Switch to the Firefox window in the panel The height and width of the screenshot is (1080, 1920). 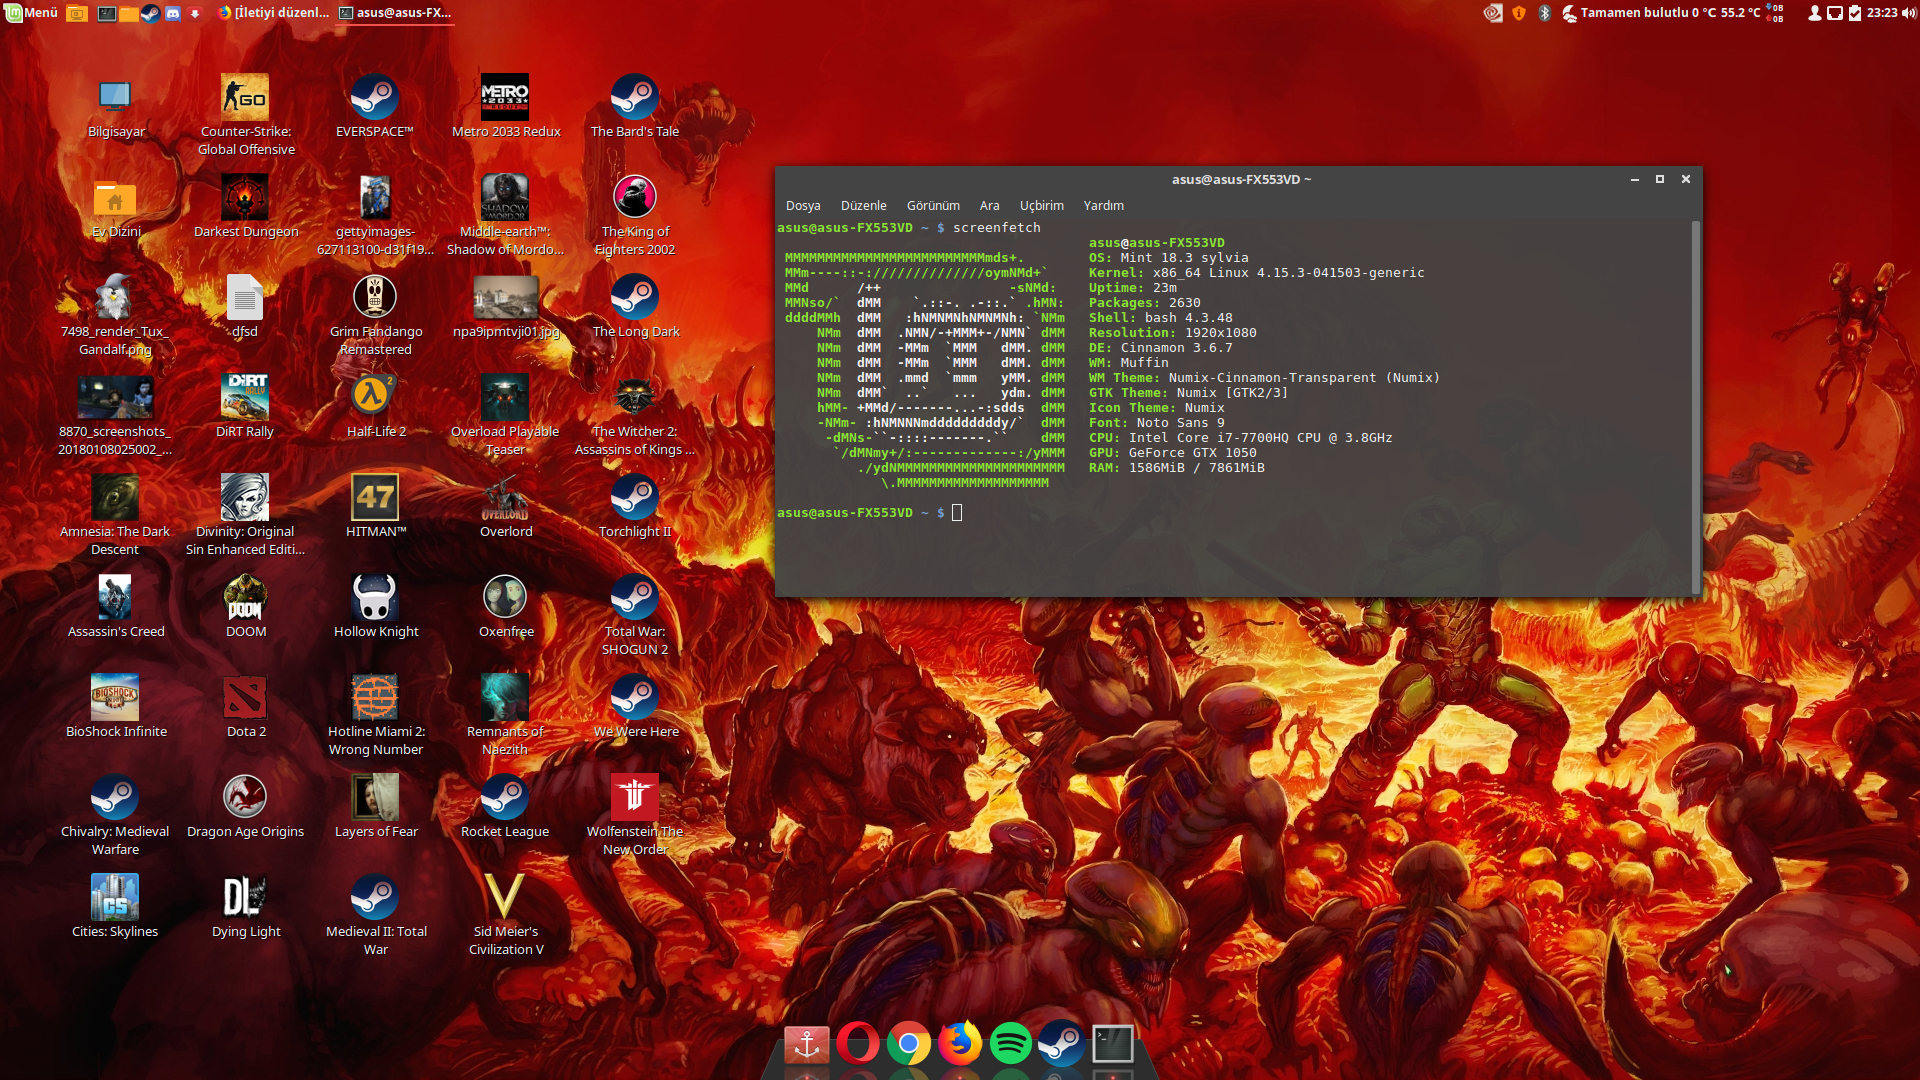coord(273,13)
